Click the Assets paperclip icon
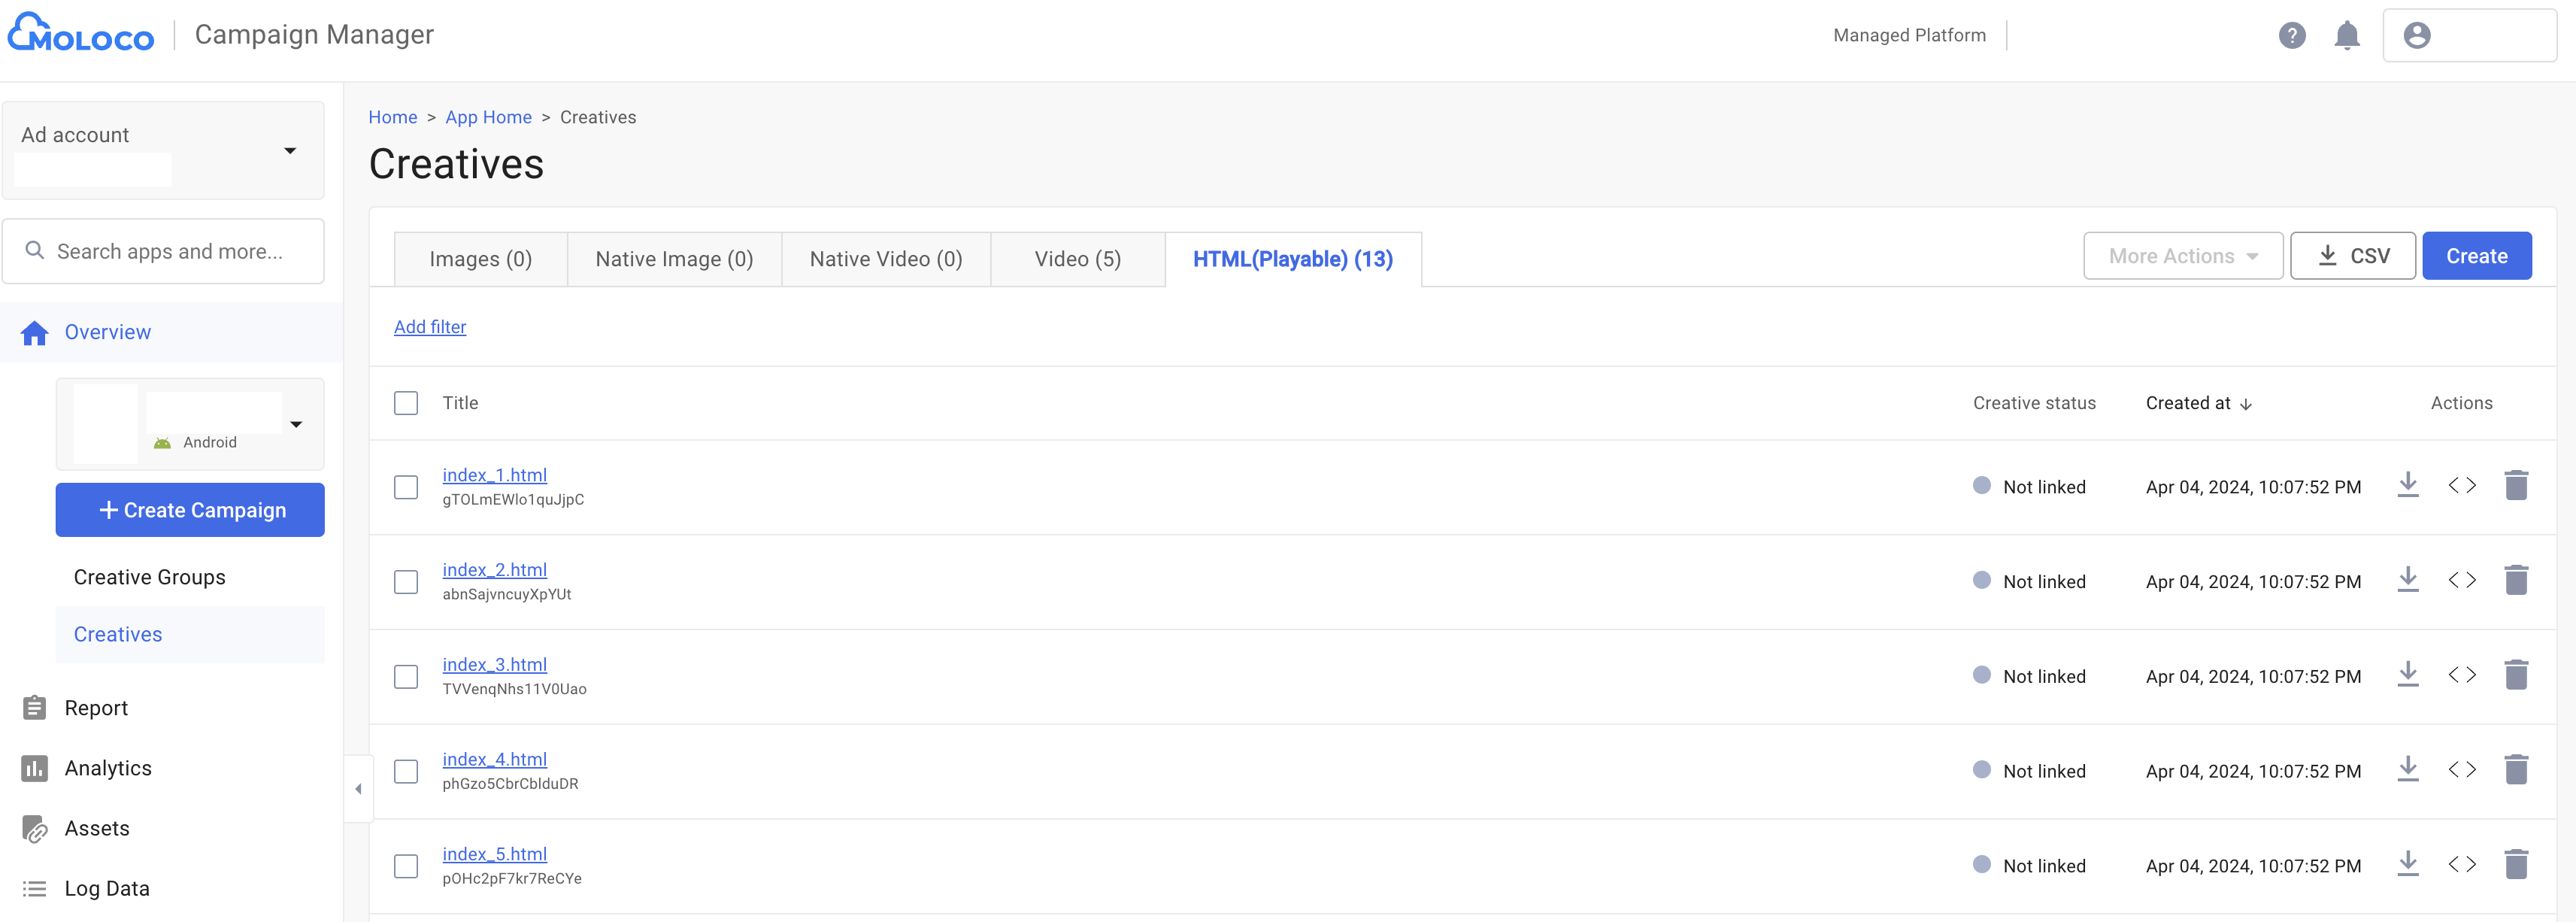Image resolution: width=2576 pixels, height=922 pixels. point(35,828)
